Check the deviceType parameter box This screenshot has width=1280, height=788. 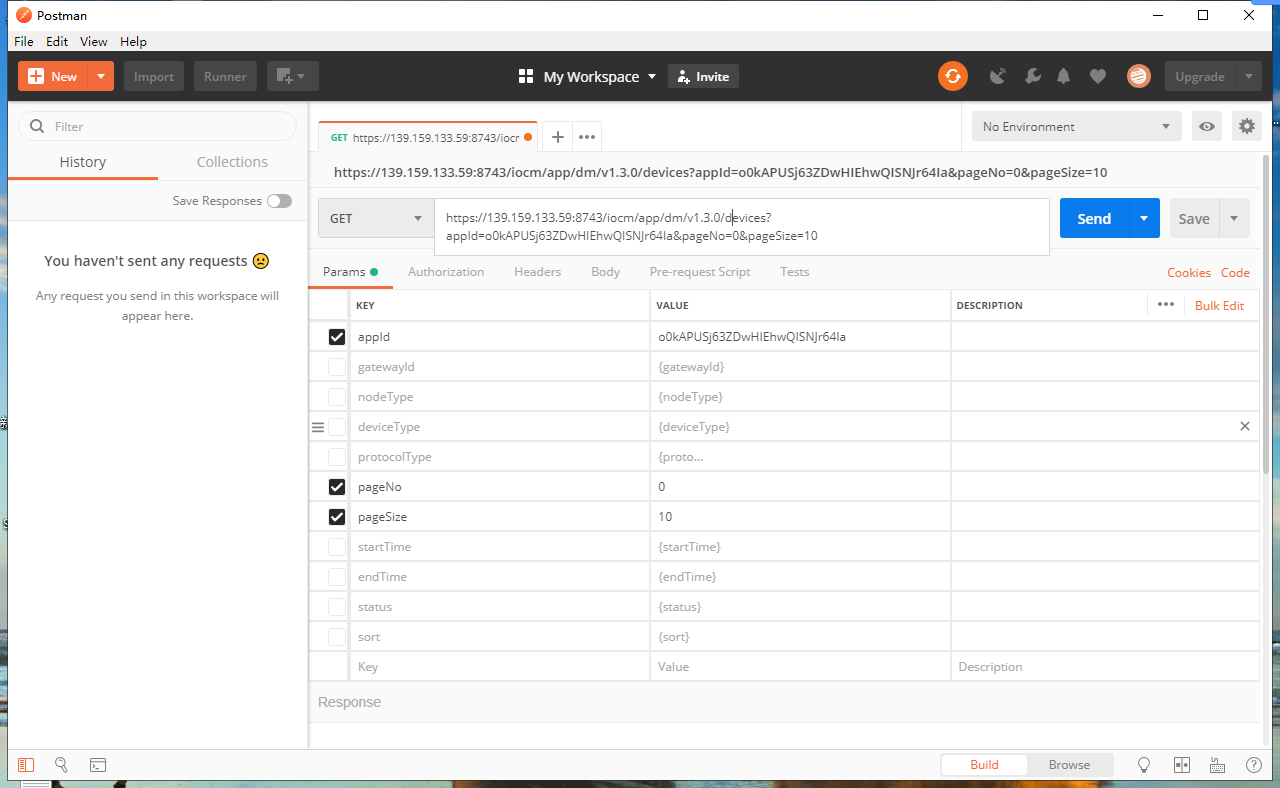tap(337, 427)
